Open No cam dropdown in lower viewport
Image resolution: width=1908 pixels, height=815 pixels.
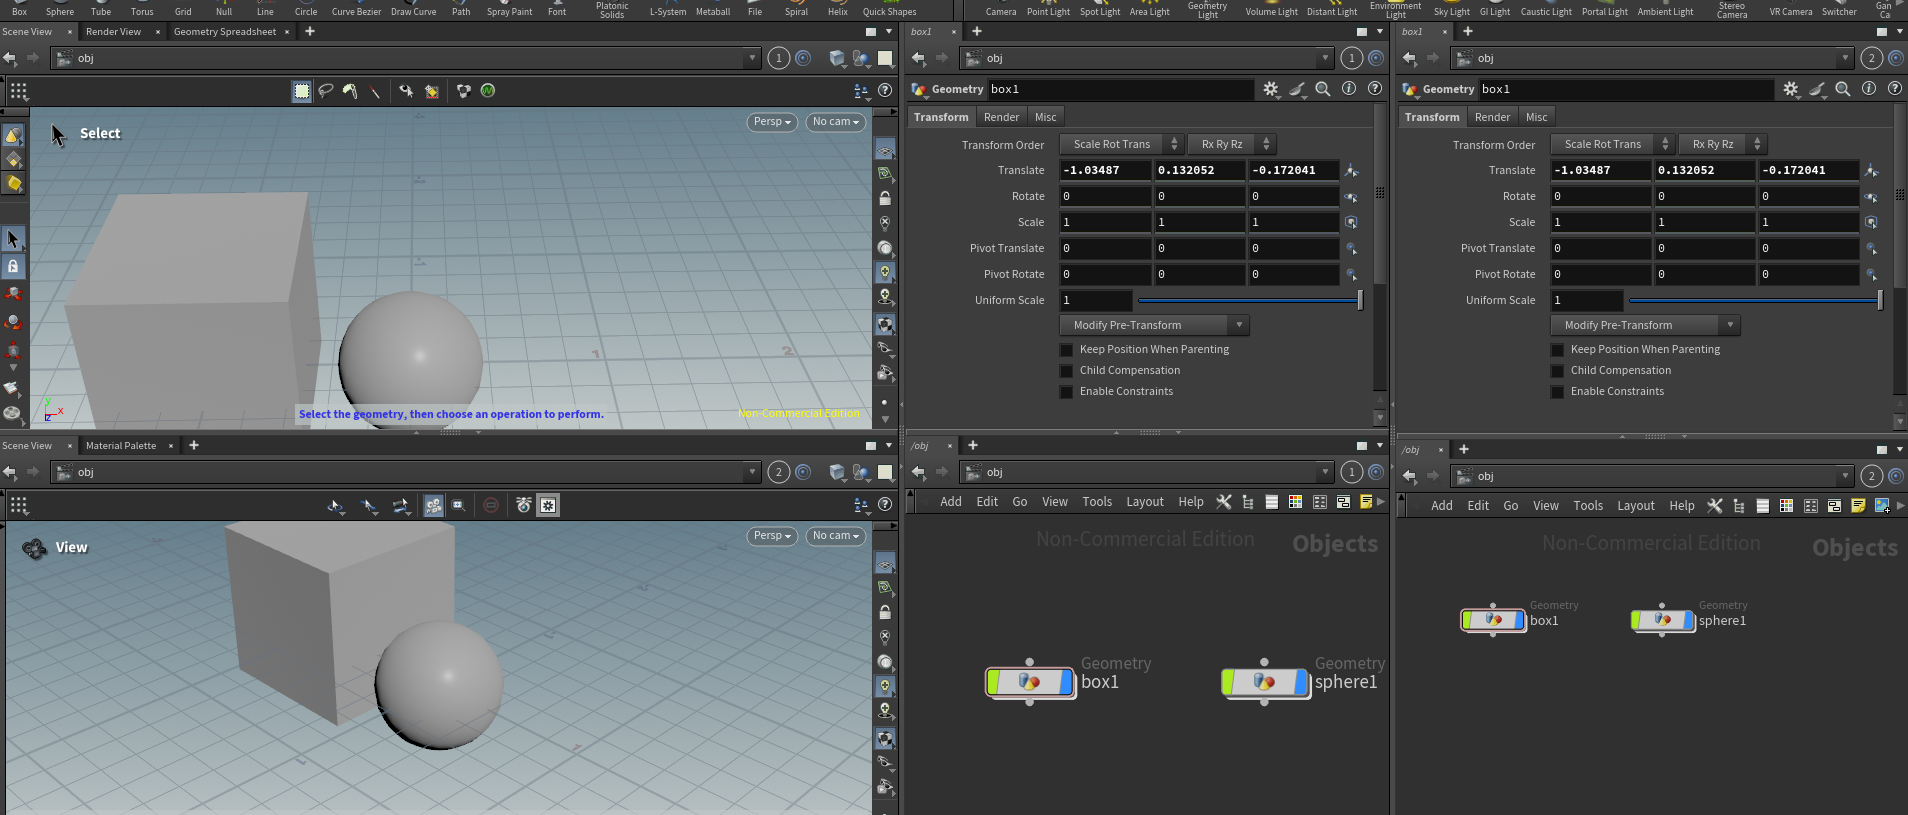(836, 536)
